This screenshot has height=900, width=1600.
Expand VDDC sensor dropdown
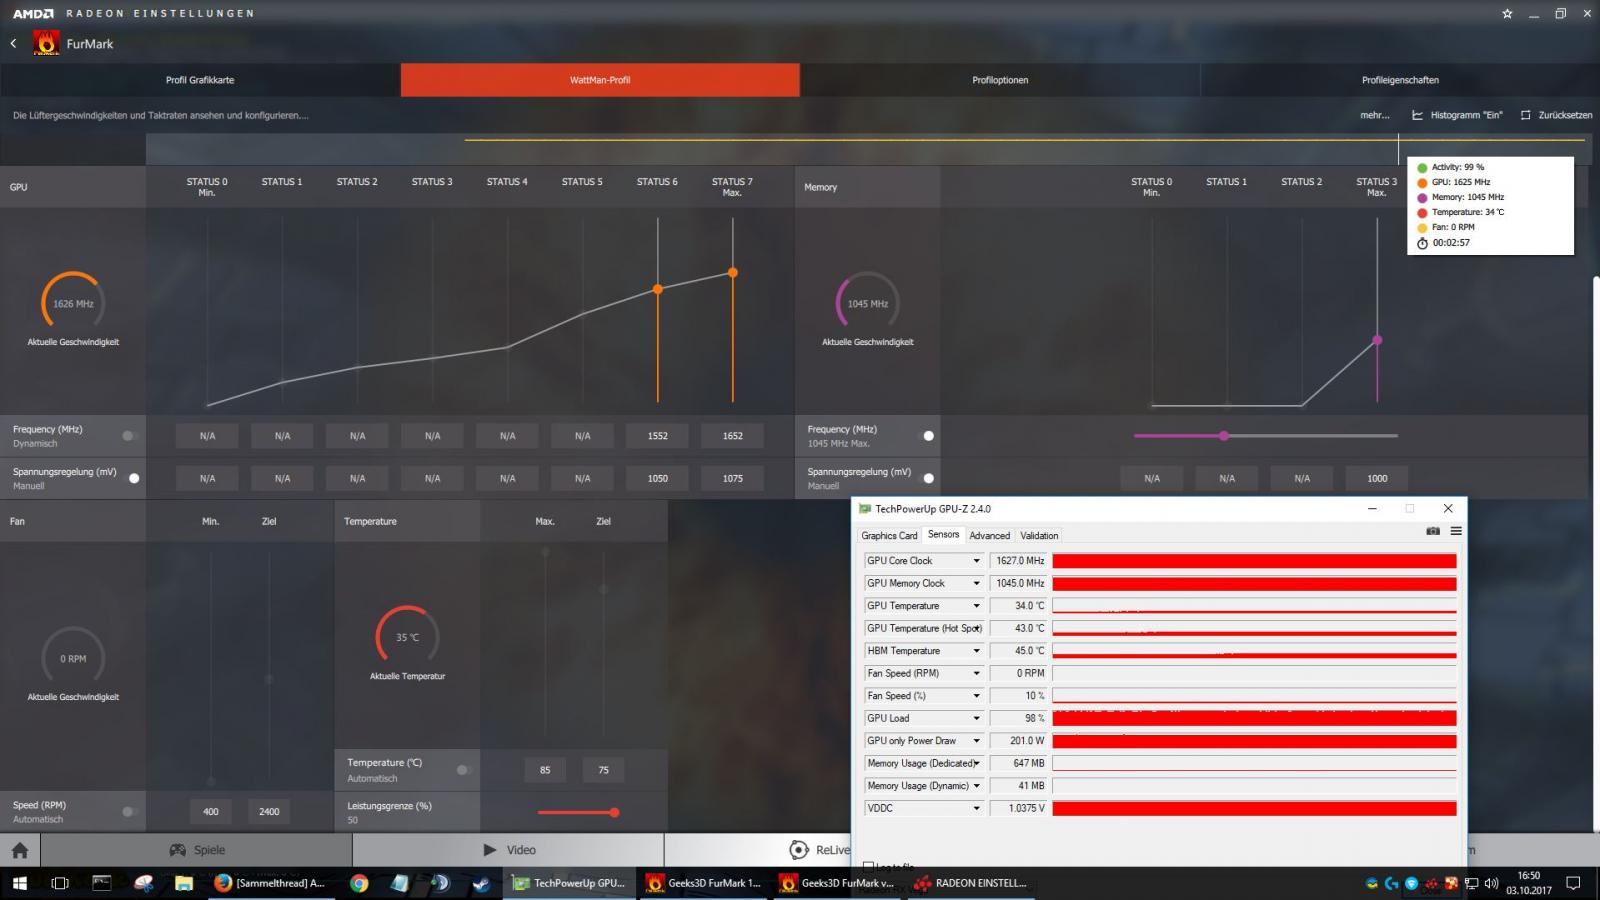976,808
